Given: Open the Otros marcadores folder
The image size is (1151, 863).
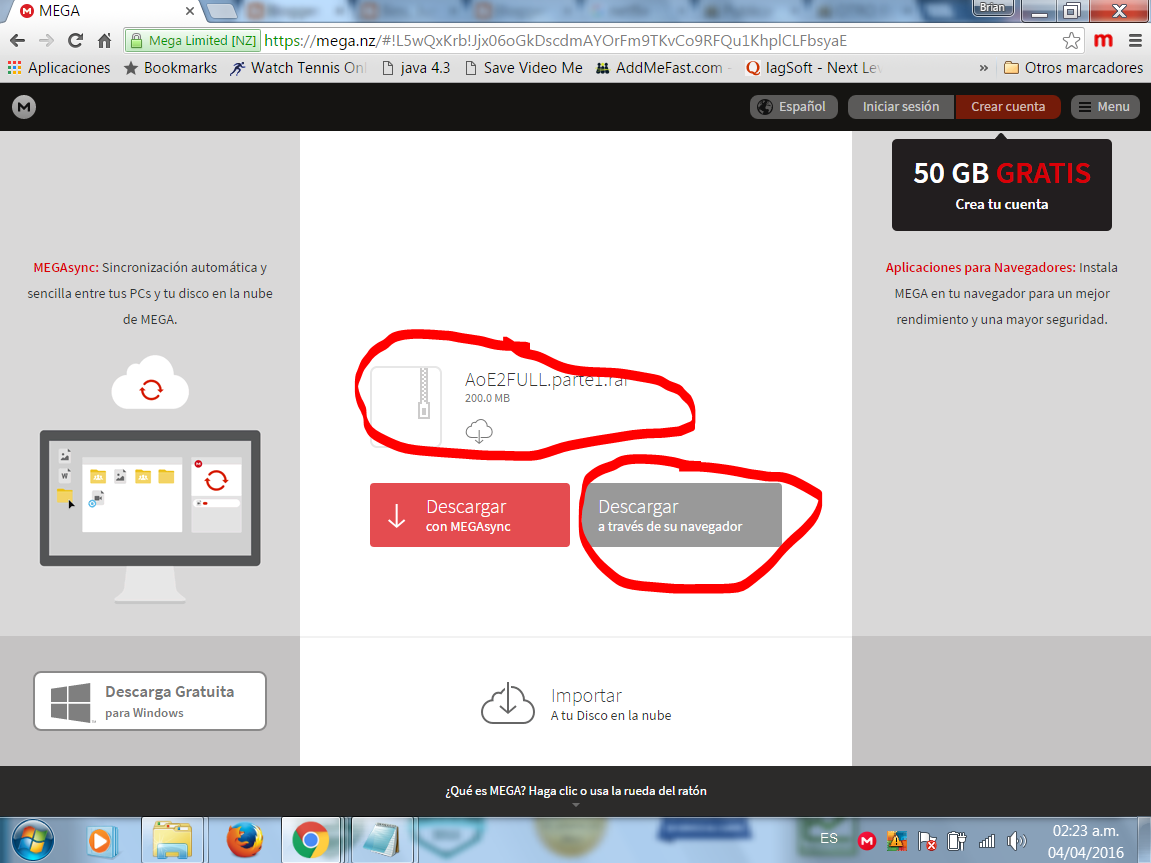Looking at the screenshot, I should point(1073,68).
